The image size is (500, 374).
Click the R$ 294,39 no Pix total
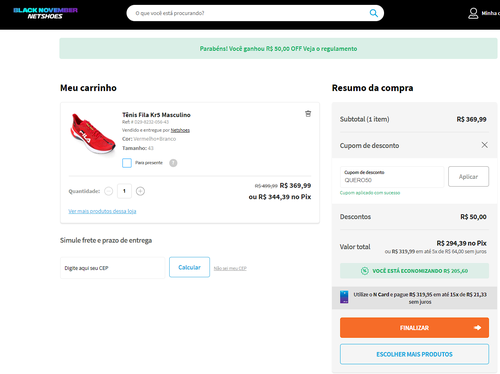click(461, 243)
